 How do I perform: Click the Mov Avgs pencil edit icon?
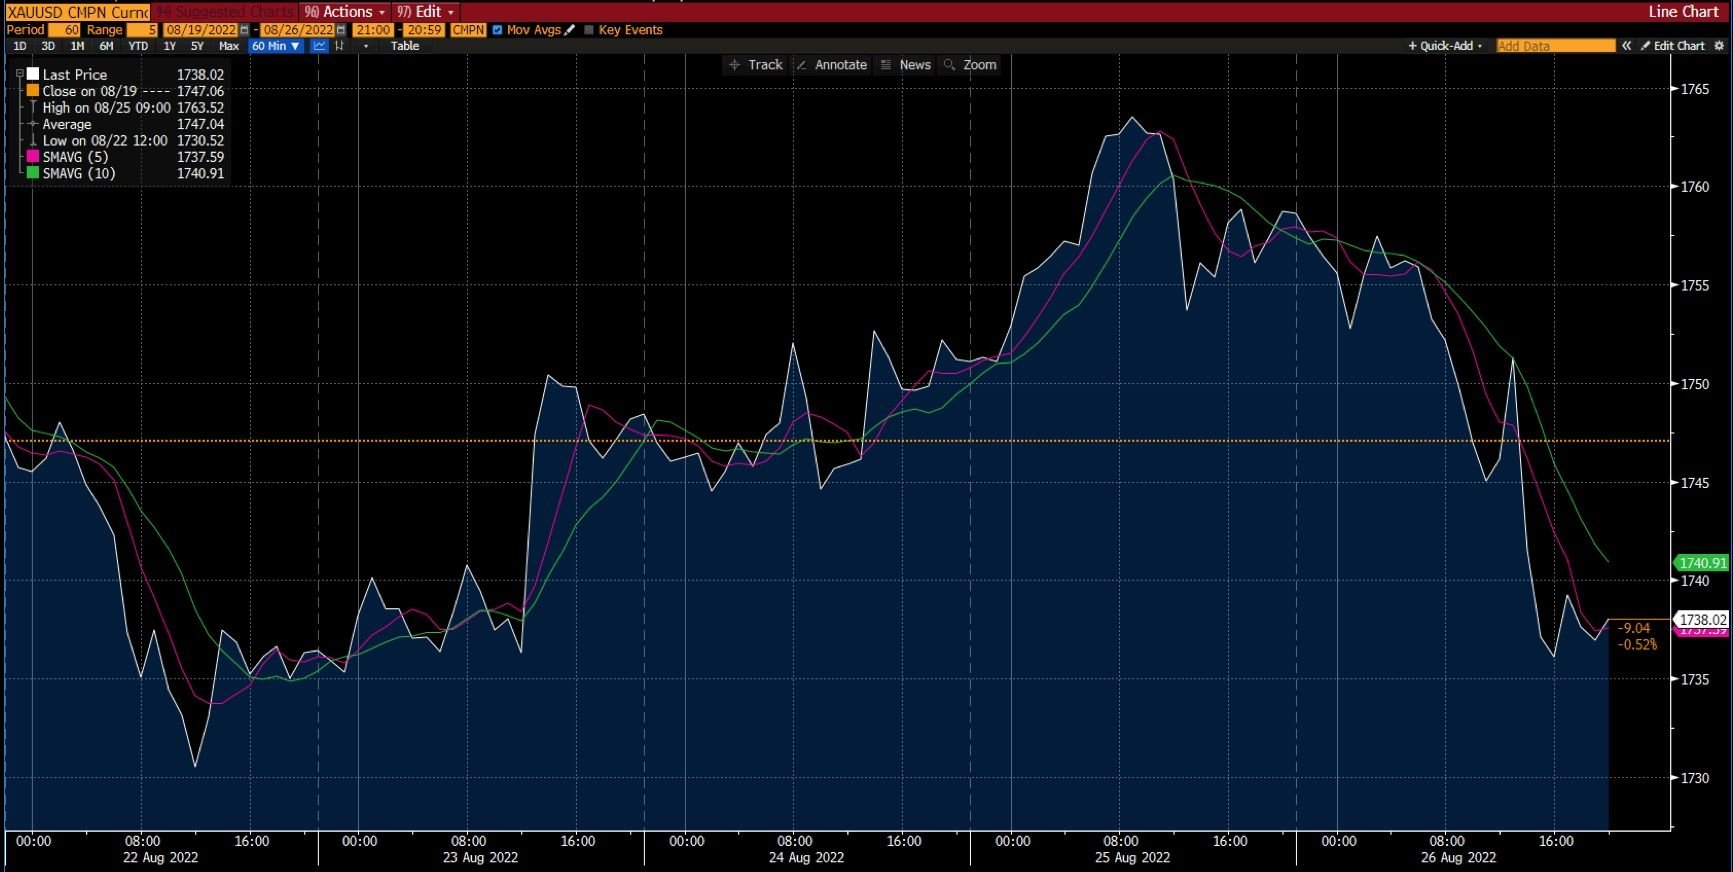pyautogui.click(x=570, y=30)
